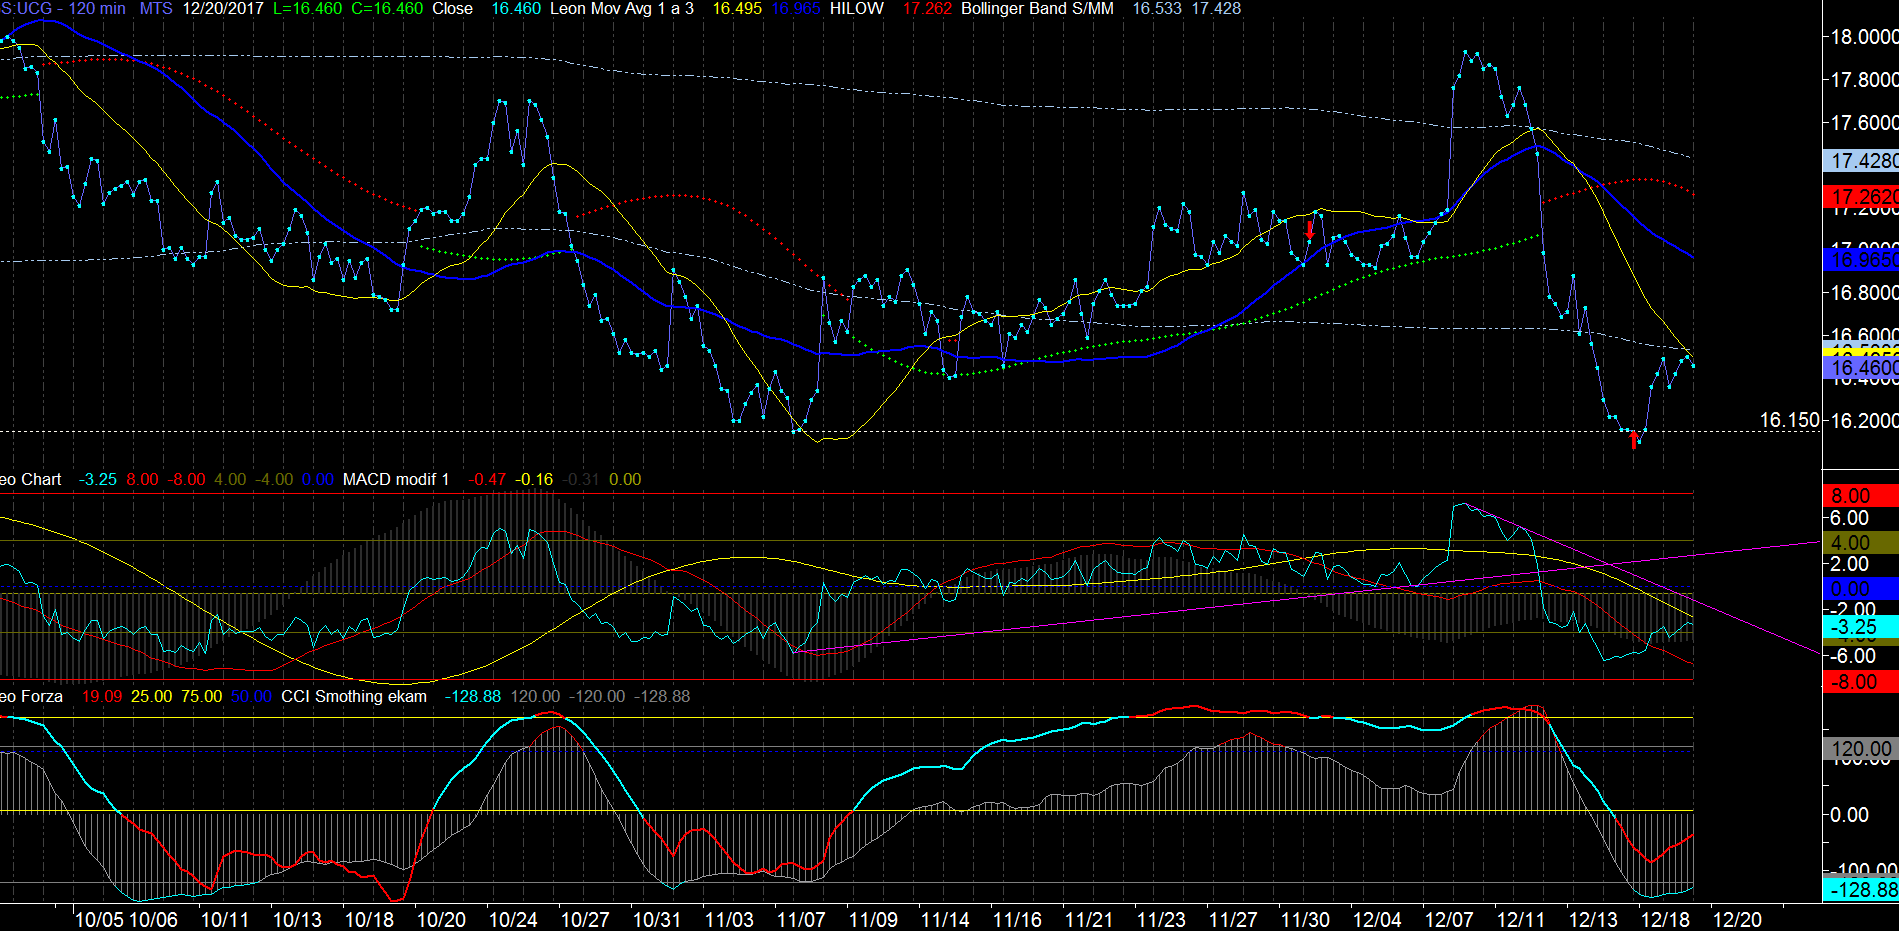The width and height of the screenshot is (1899, 931).
Task: Select the gray 120.00 tag on CCI axis
Action: pos(1861,749)
